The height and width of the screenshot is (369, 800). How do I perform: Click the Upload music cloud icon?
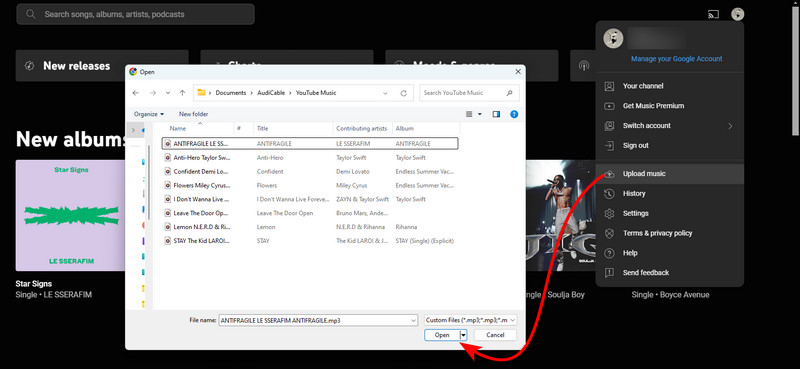(x=609, y=174)
